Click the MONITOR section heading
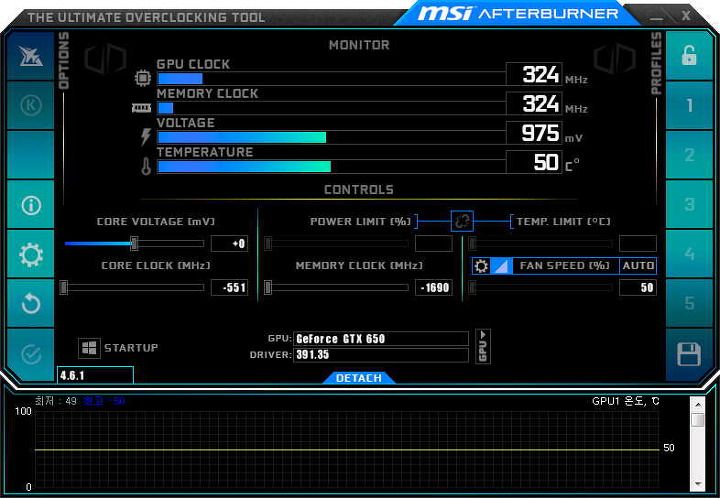Screen dimensions: 720x498 tap(359, 45)
